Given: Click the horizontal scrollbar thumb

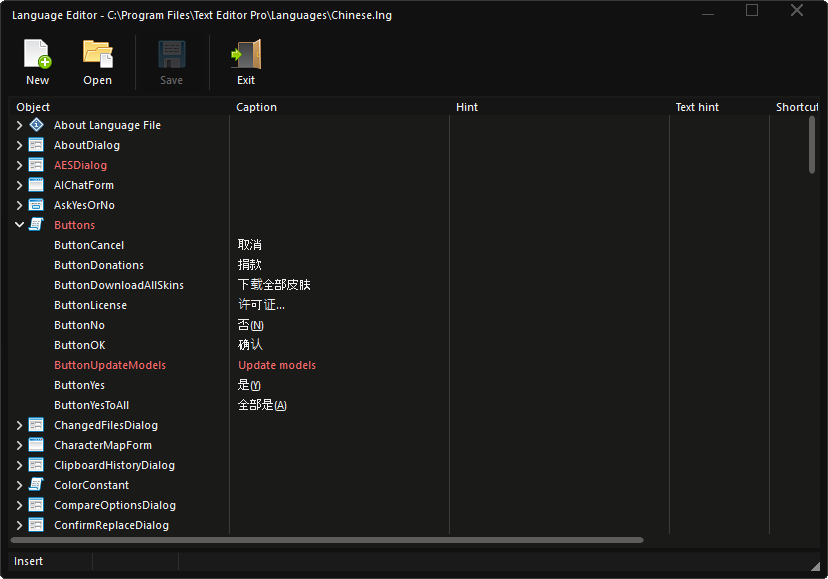Looking at the screenshot, I should pyautogui.click(x=327, y=540).
